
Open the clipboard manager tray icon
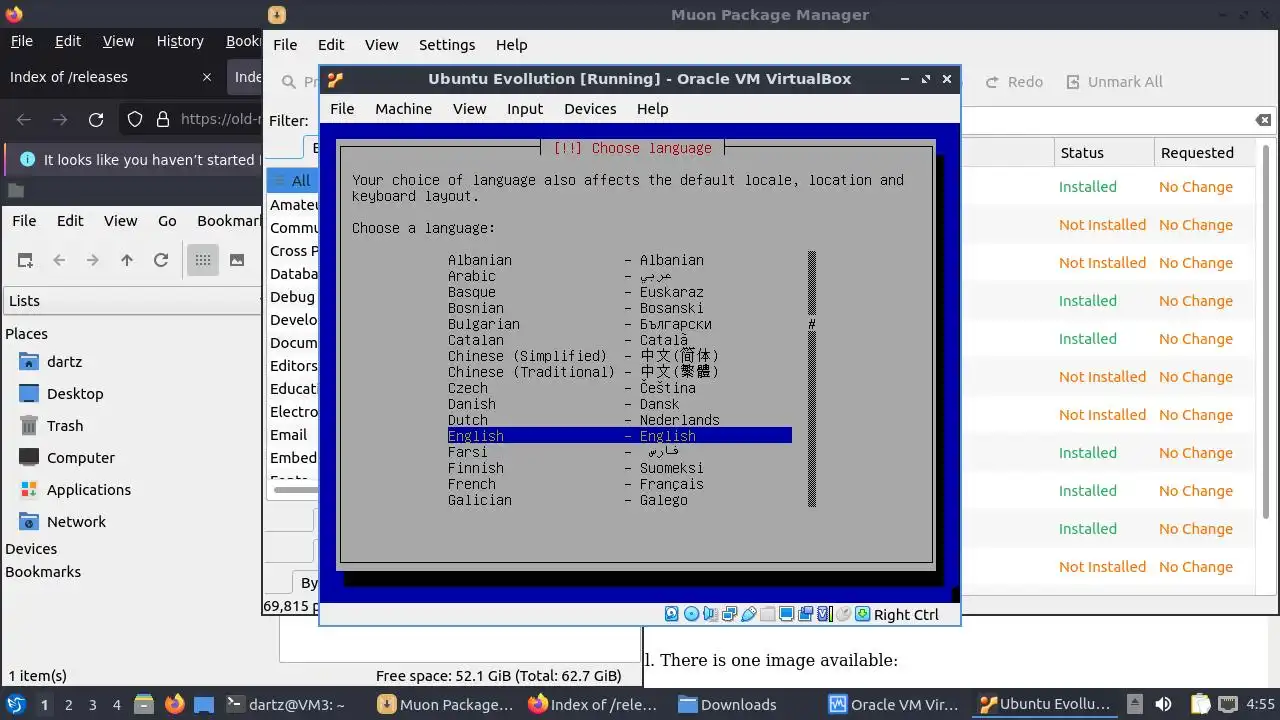pos(1201,704)
